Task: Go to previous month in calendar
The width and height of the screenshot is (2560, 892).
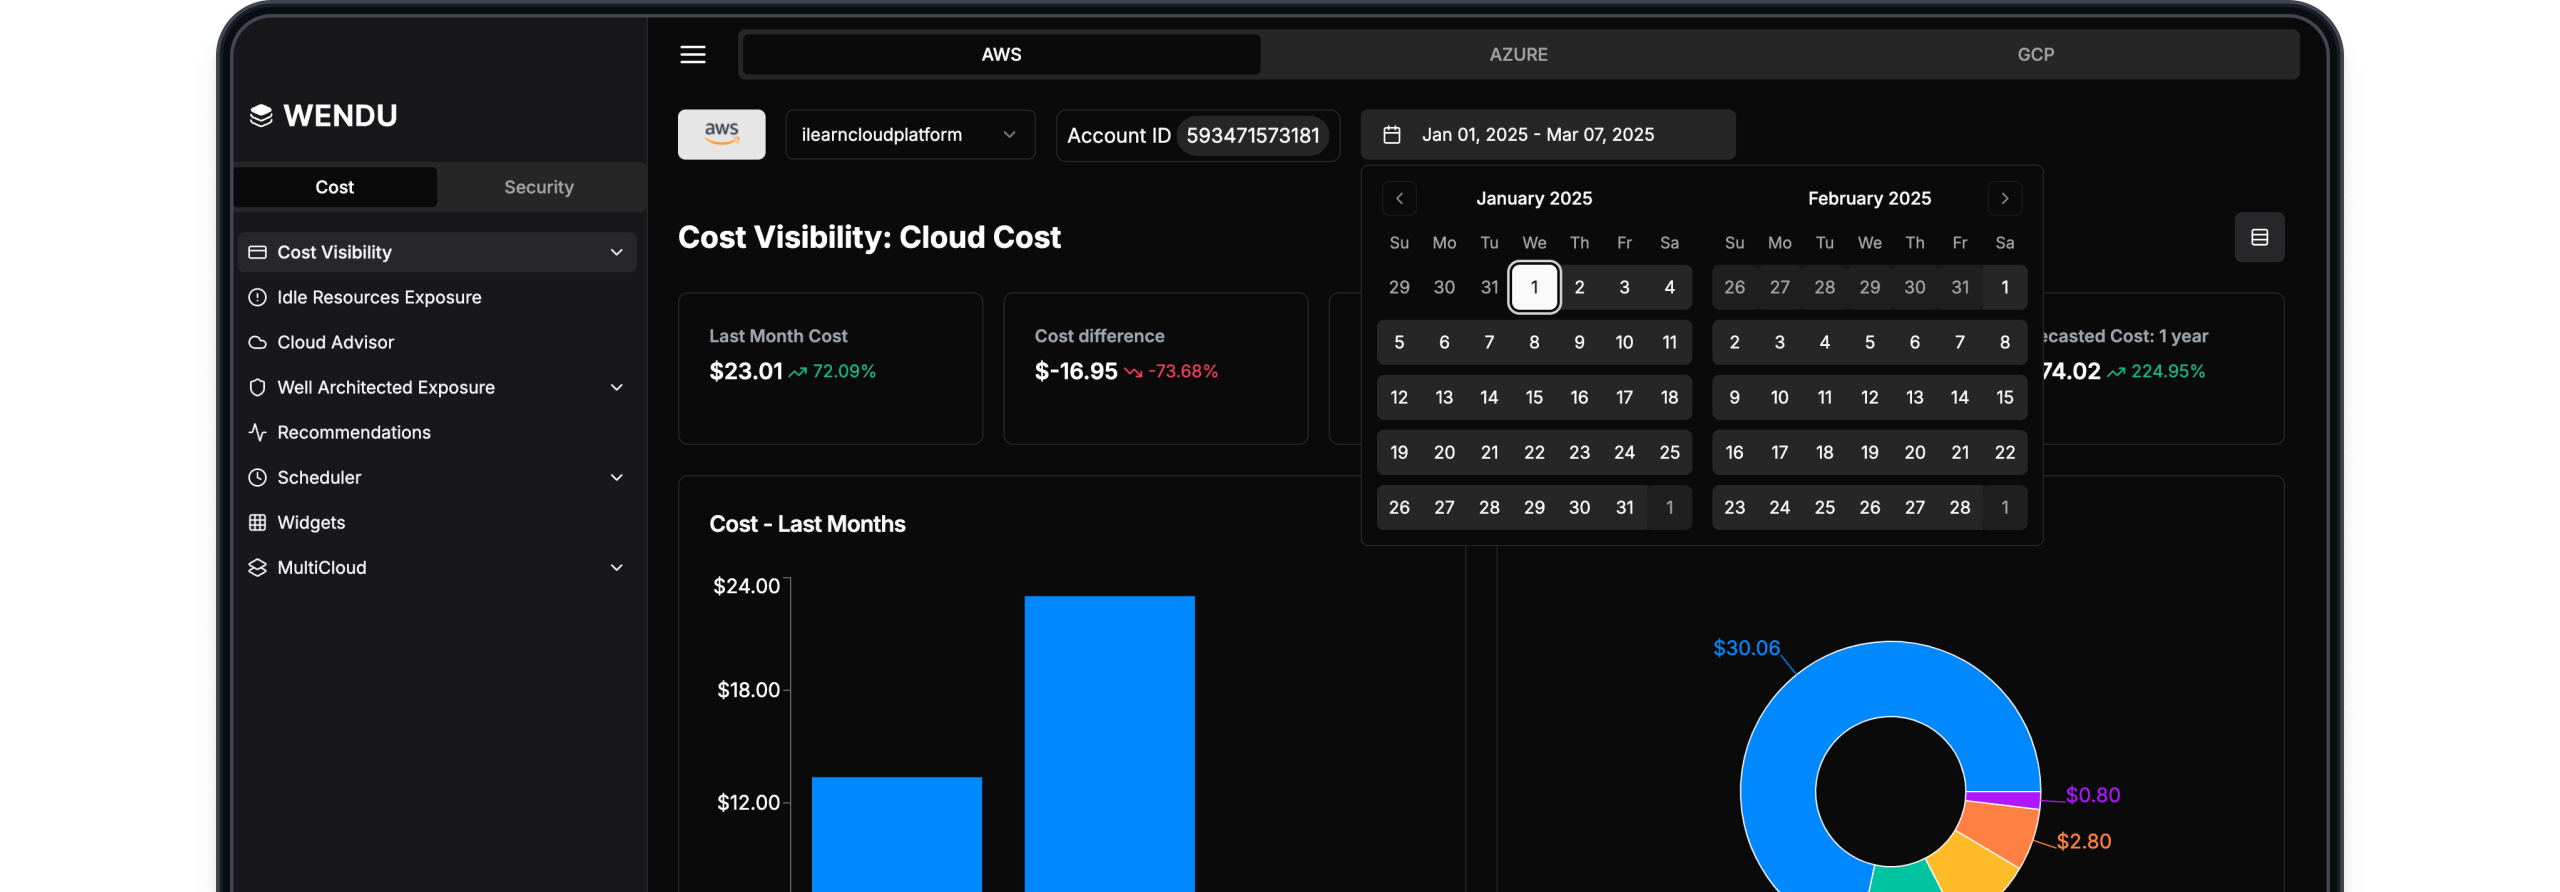Action: click(1399, 198)
